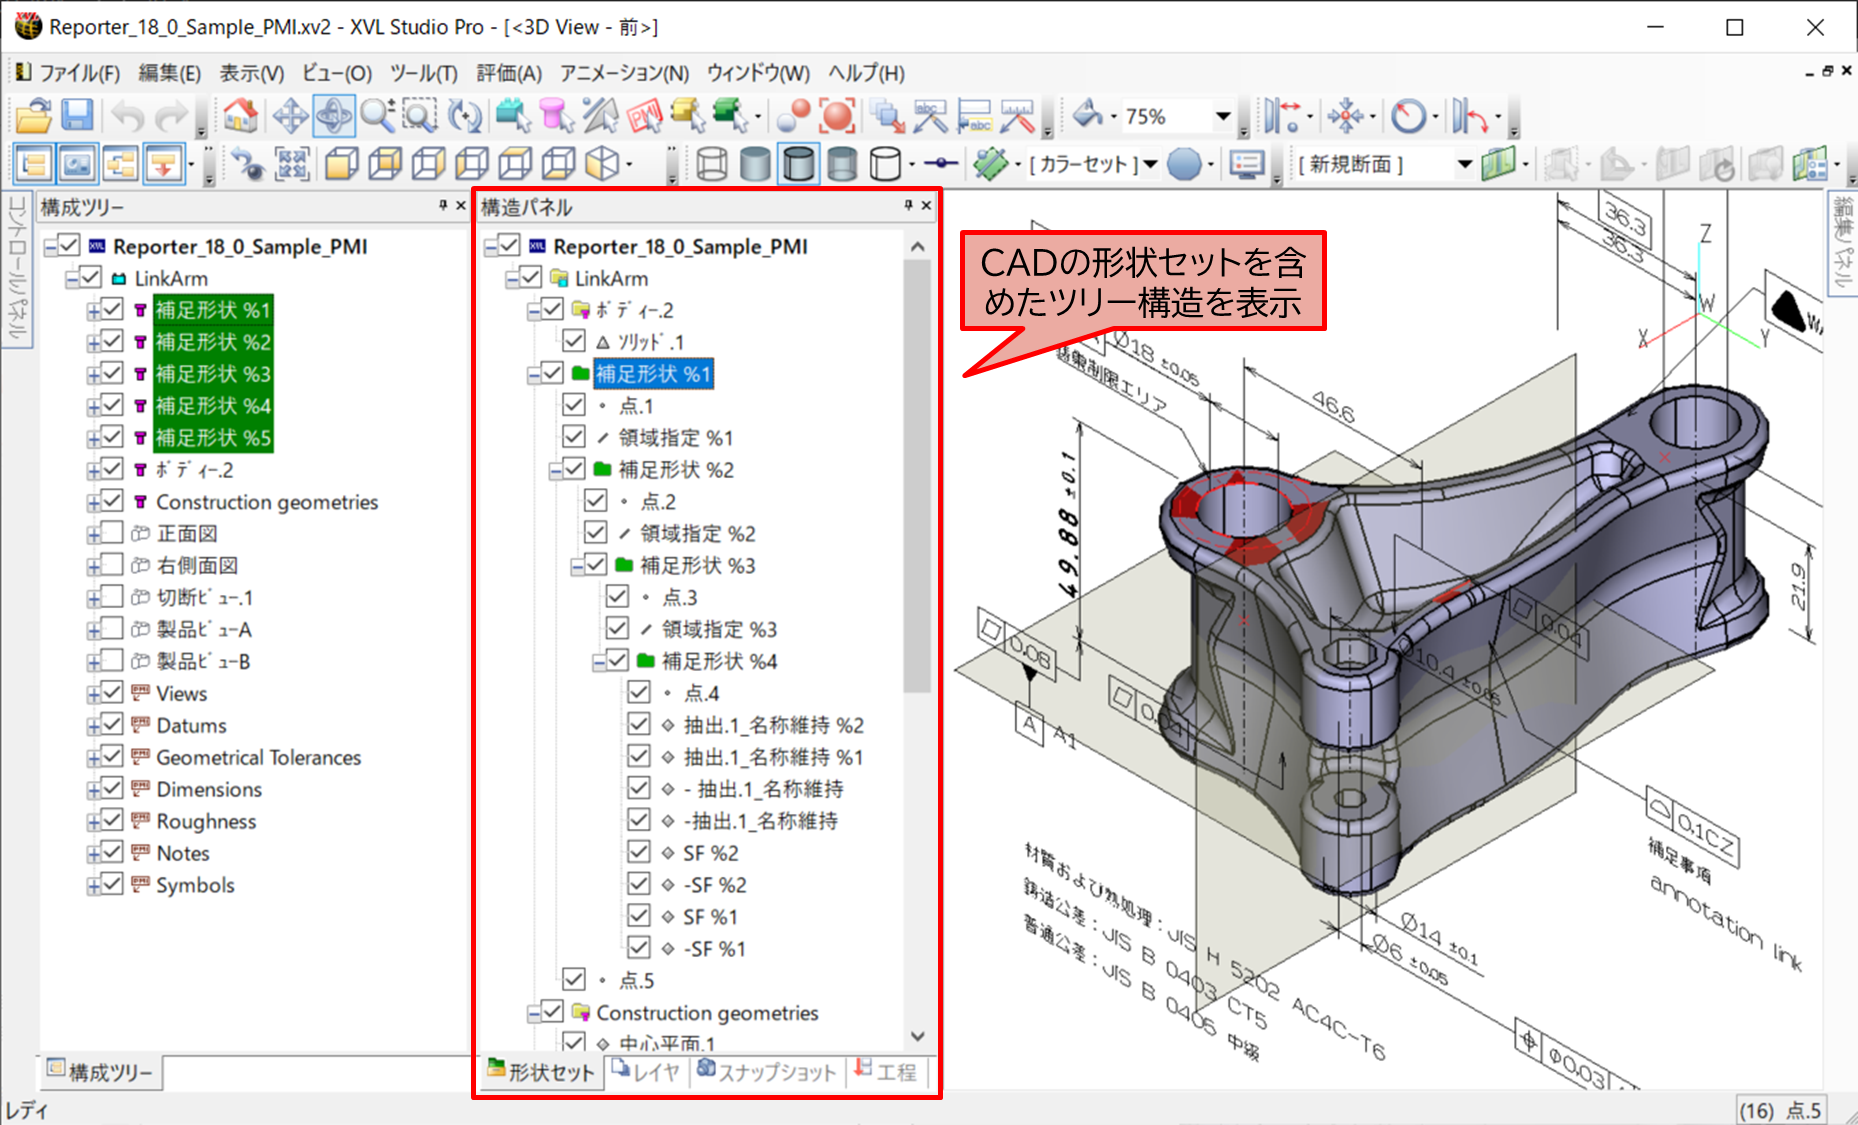
Task: Select the 補足形状 %3 item in 構成ツリー
Action: point(213,374)
